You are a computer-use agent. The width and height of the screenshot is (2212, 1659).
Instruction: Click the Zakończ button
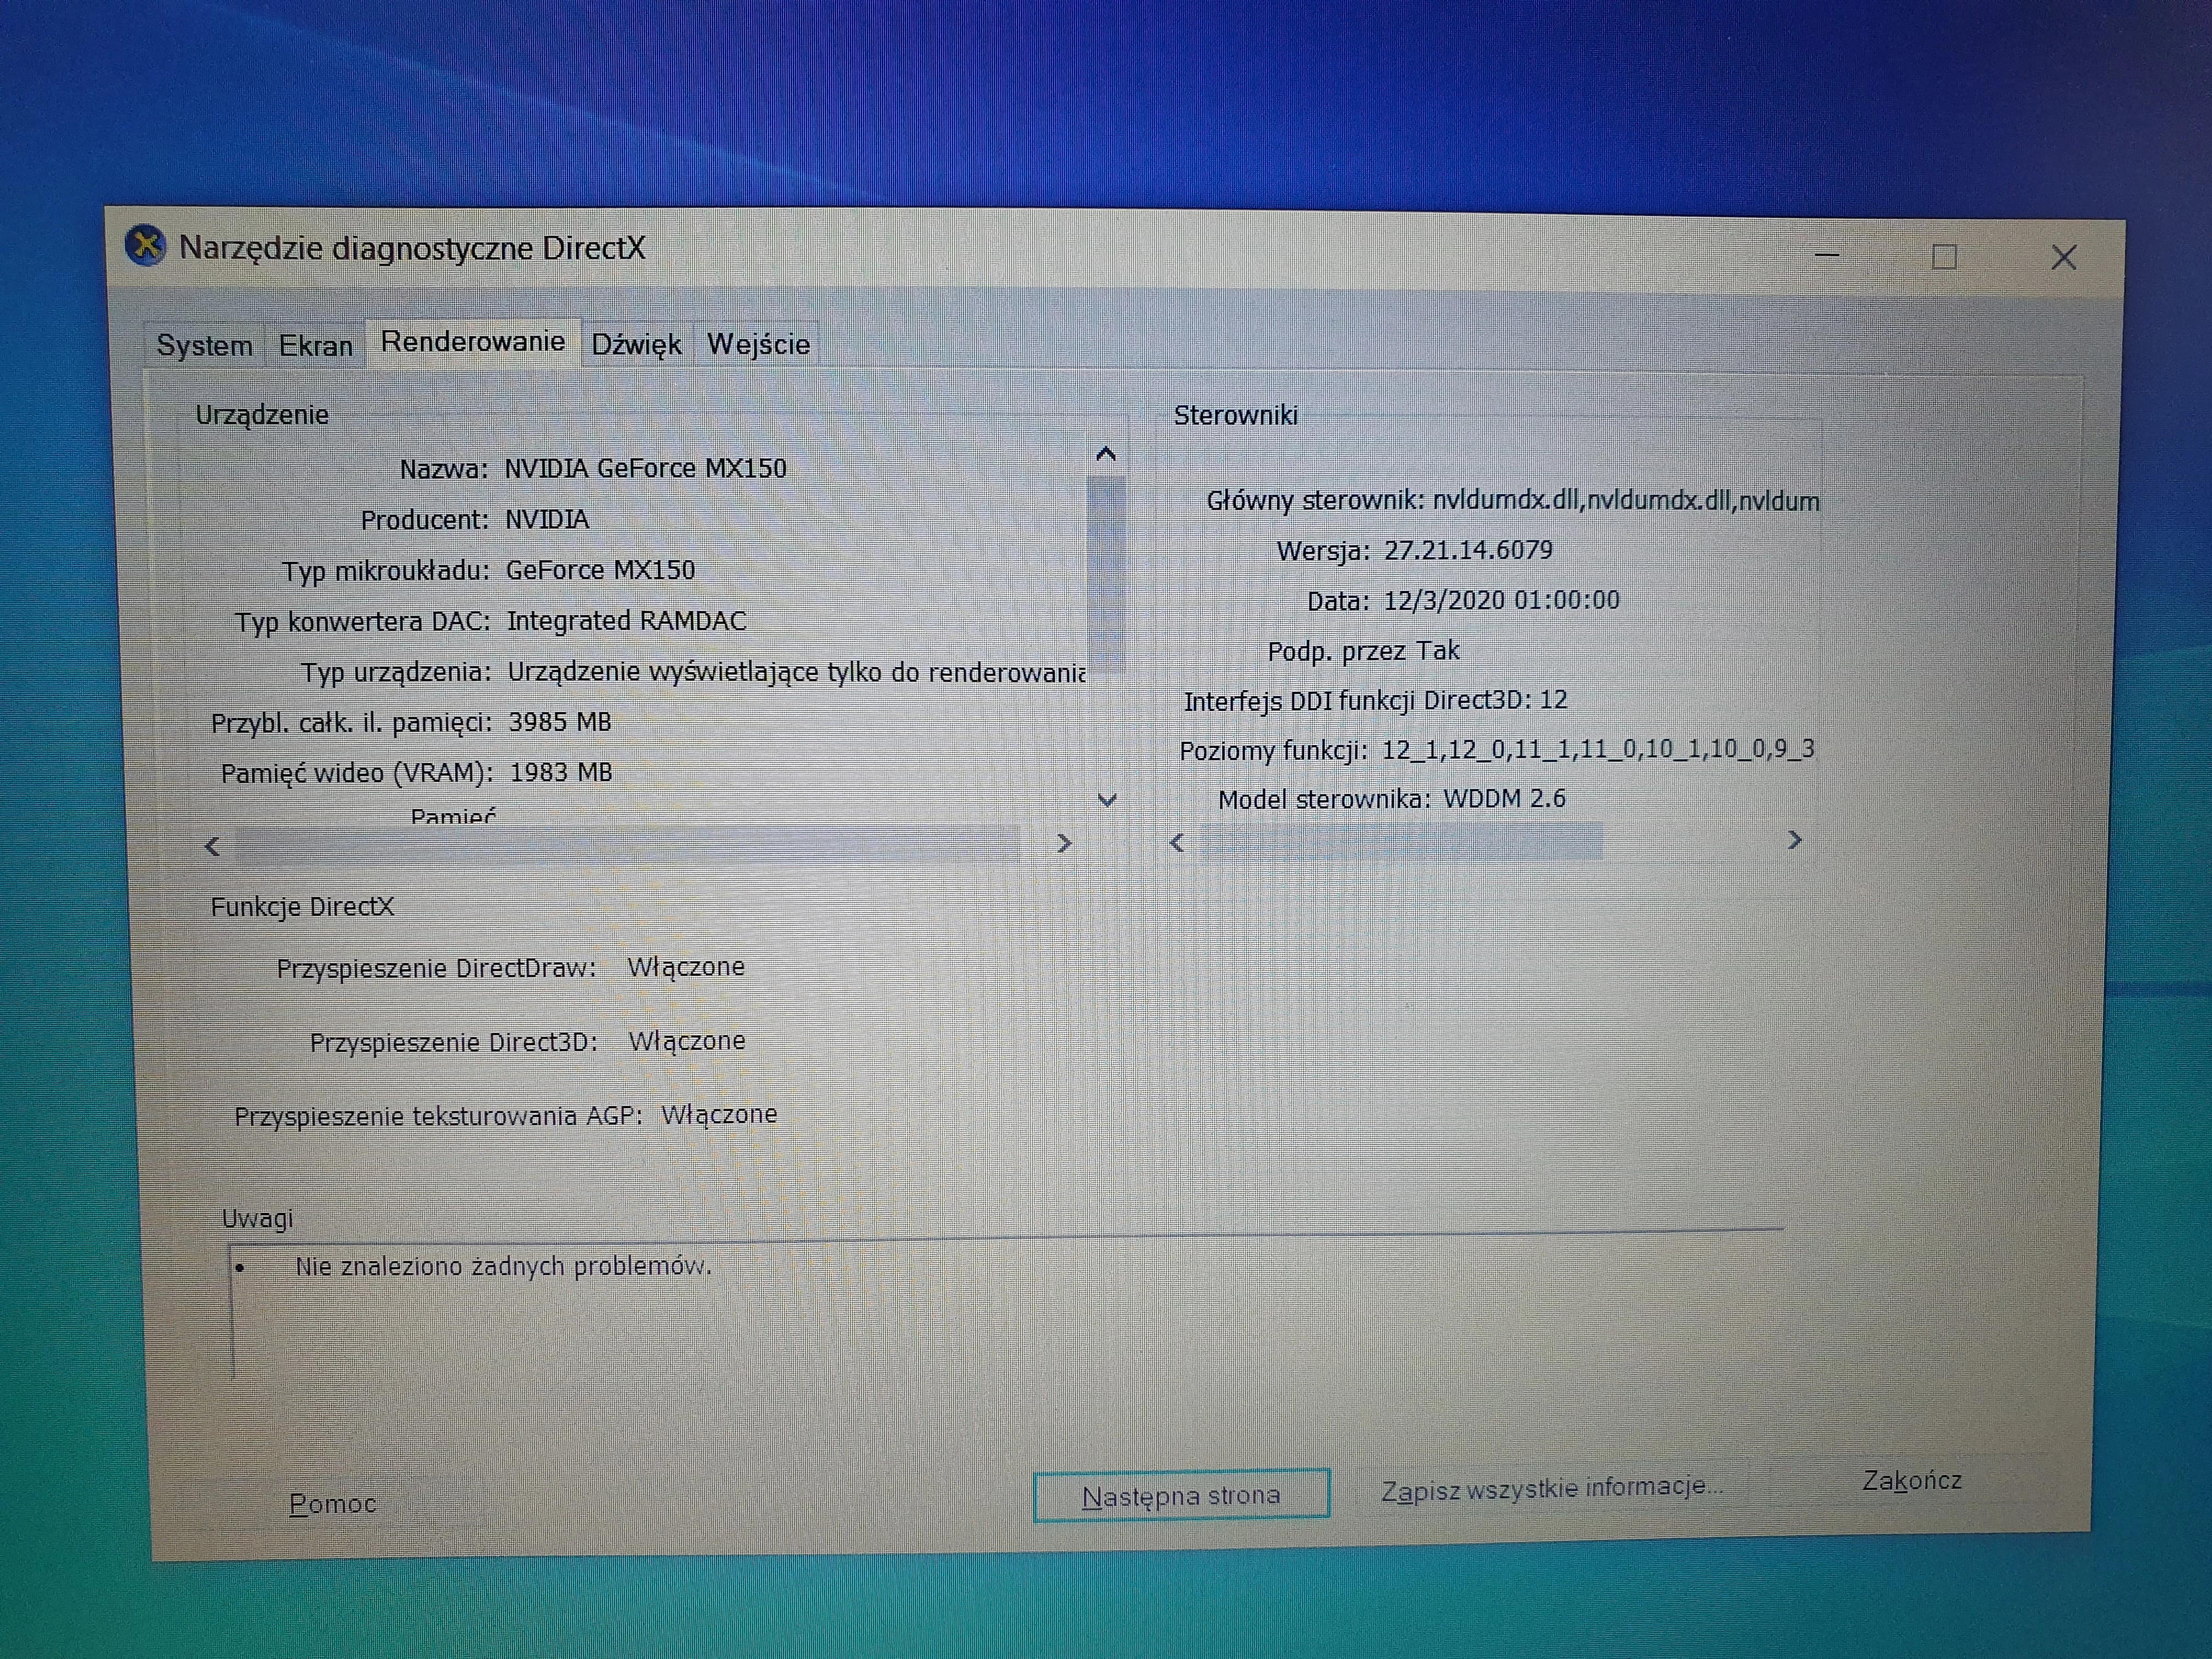pyautogui.click(x=1911, y=1480)
